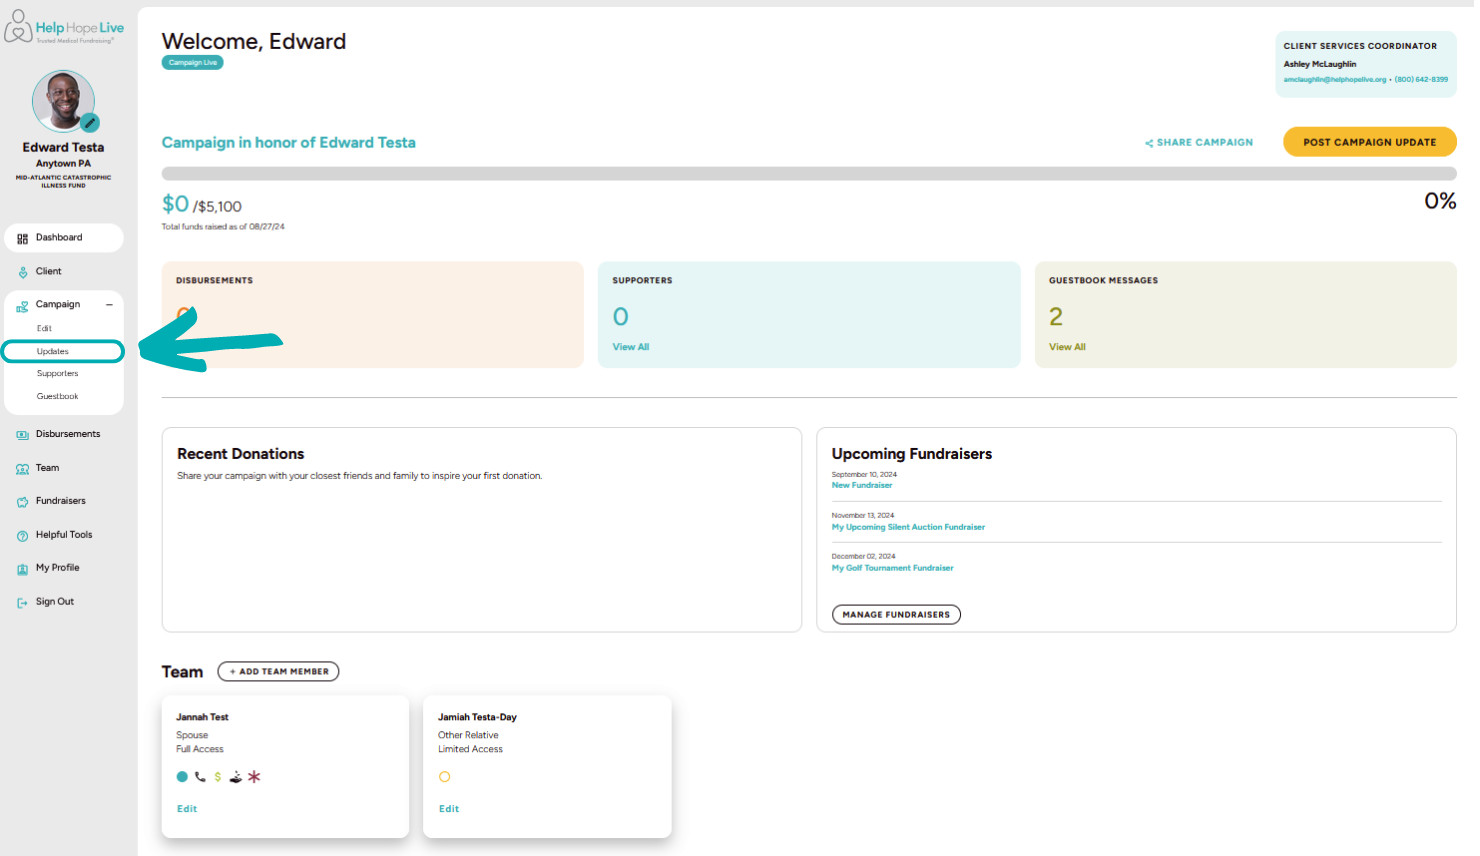
Task: Open Disbursements from the sidebar
Action: [x=22, y=434]
